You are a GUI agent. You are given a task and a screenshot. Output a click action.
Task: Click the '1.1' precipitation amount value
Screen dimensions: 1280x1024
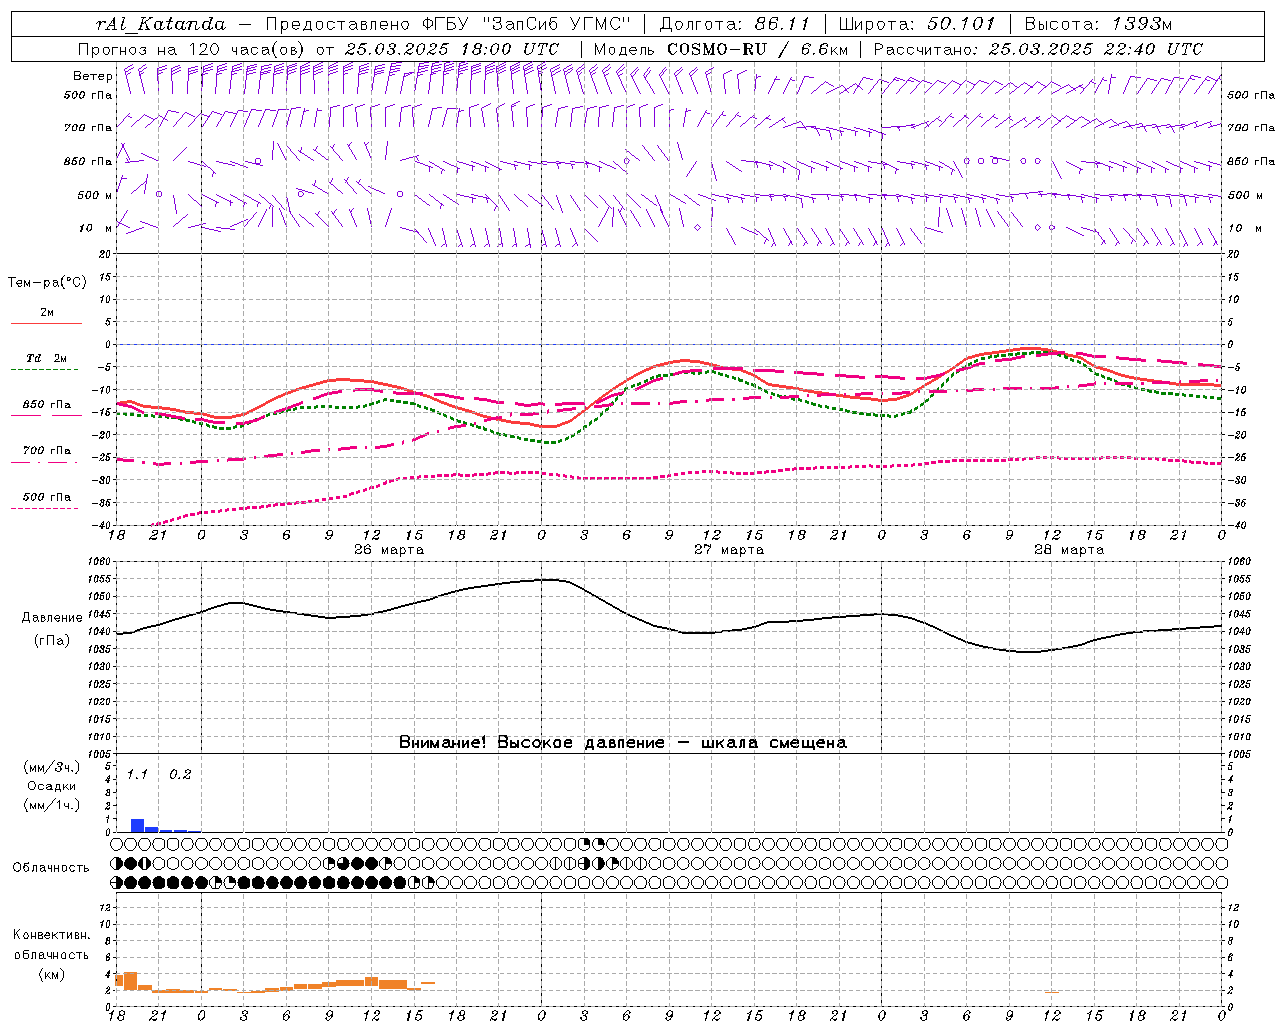tap(137, 774)
